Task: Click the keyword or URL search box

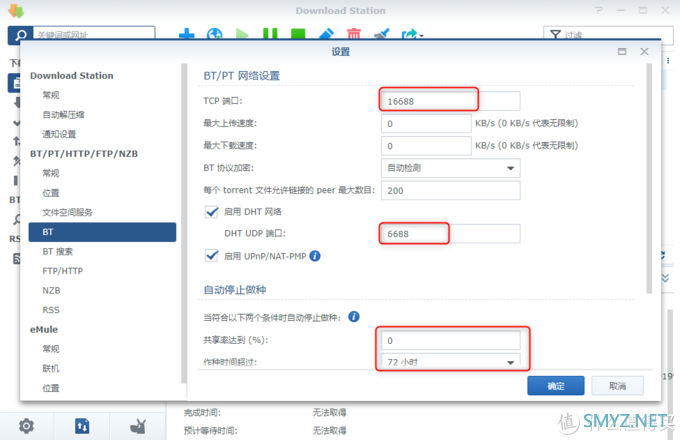Action: click(94, 35)
